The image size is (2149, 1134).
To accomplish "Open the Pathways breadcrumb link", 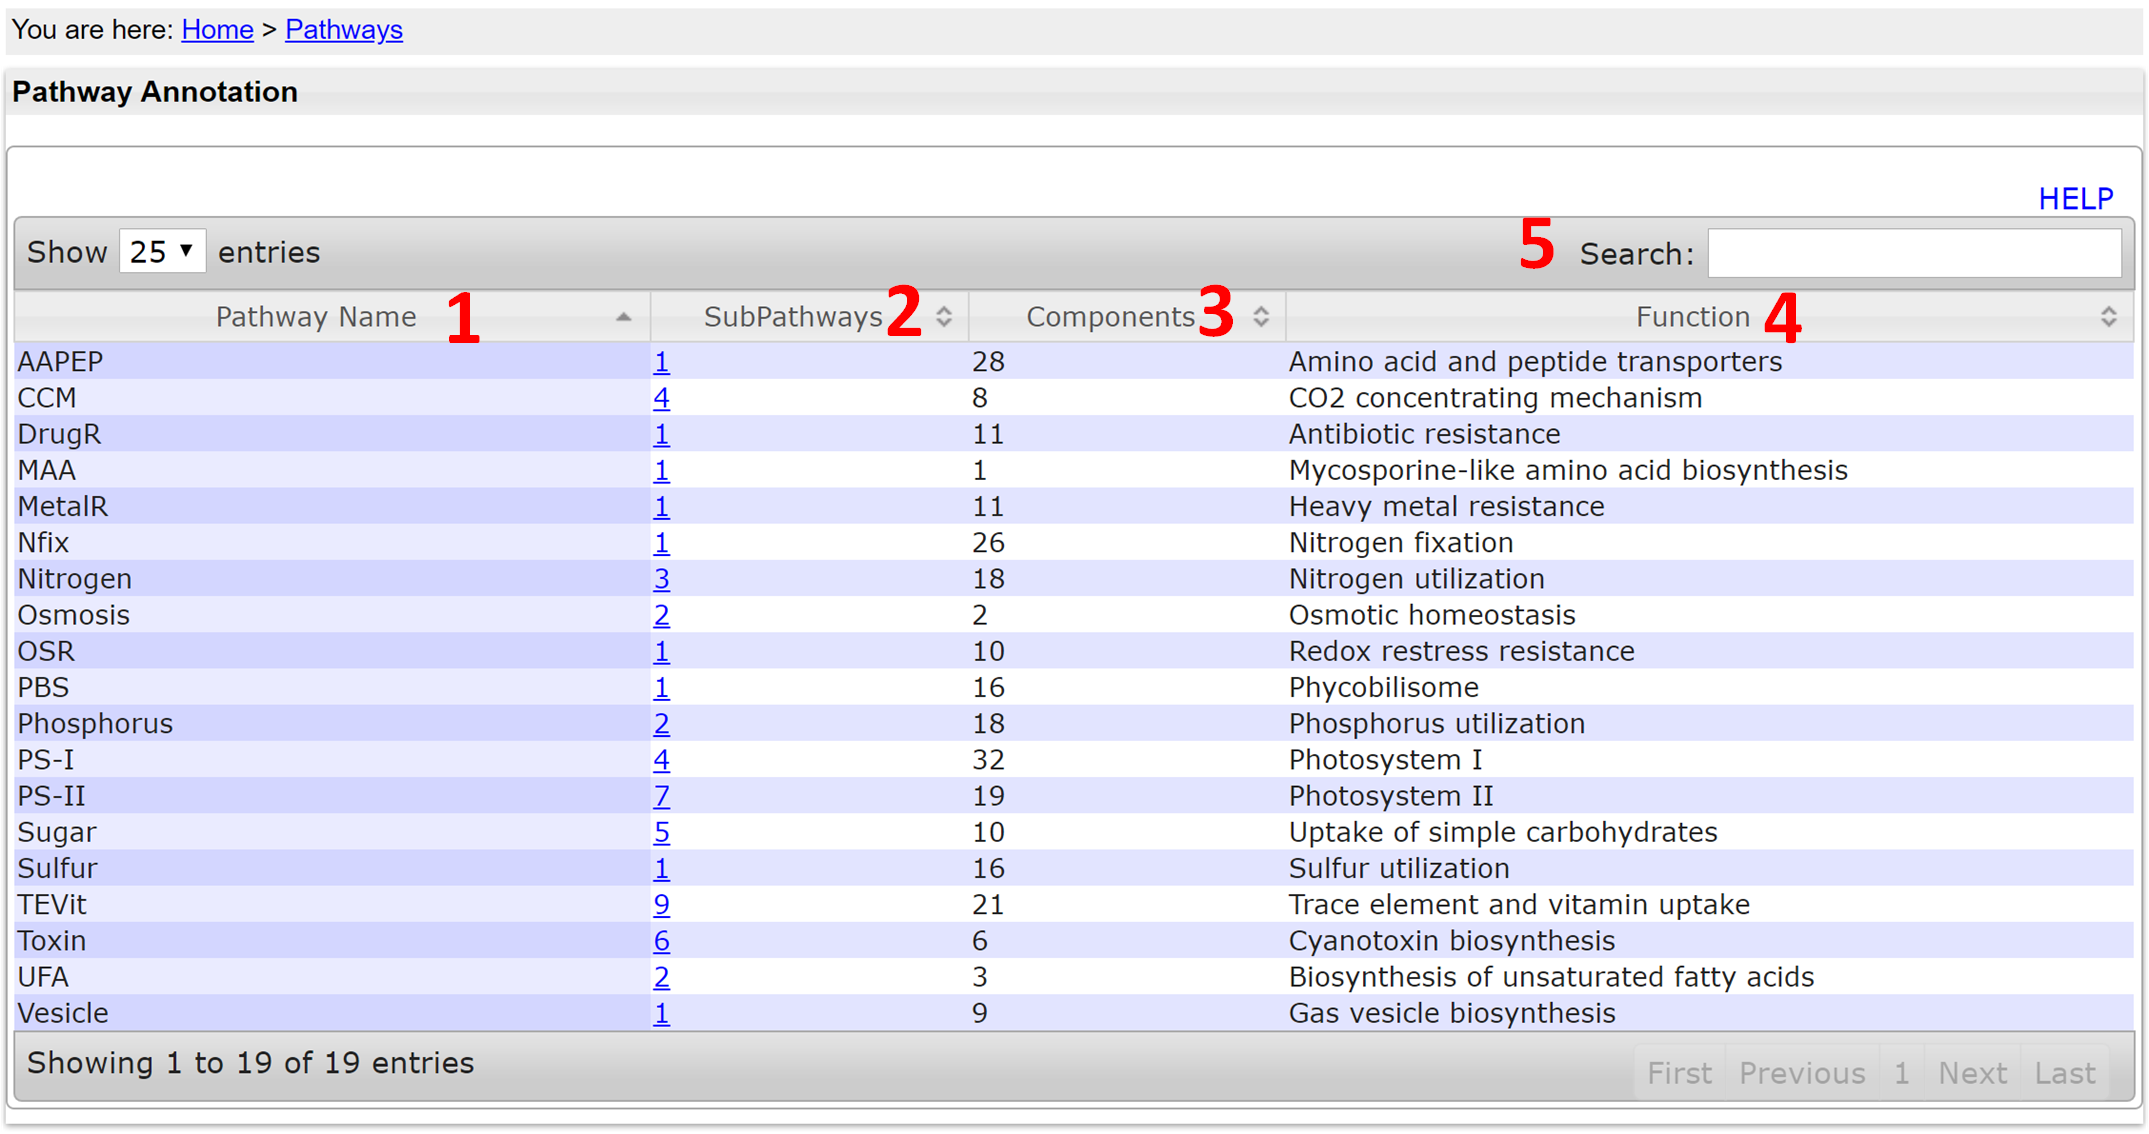I will coord(344,30).
